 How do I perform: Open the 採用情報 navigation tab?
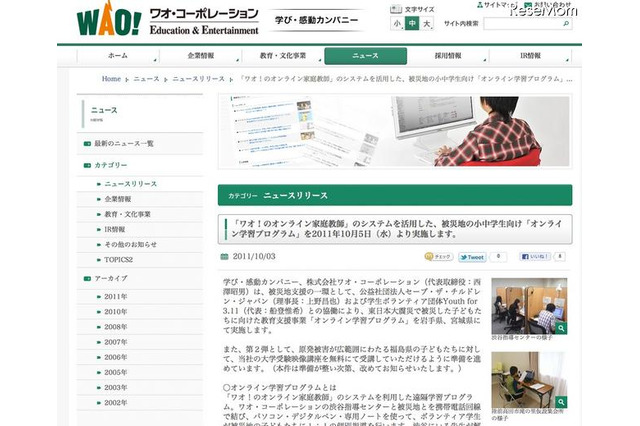point(448,56)
